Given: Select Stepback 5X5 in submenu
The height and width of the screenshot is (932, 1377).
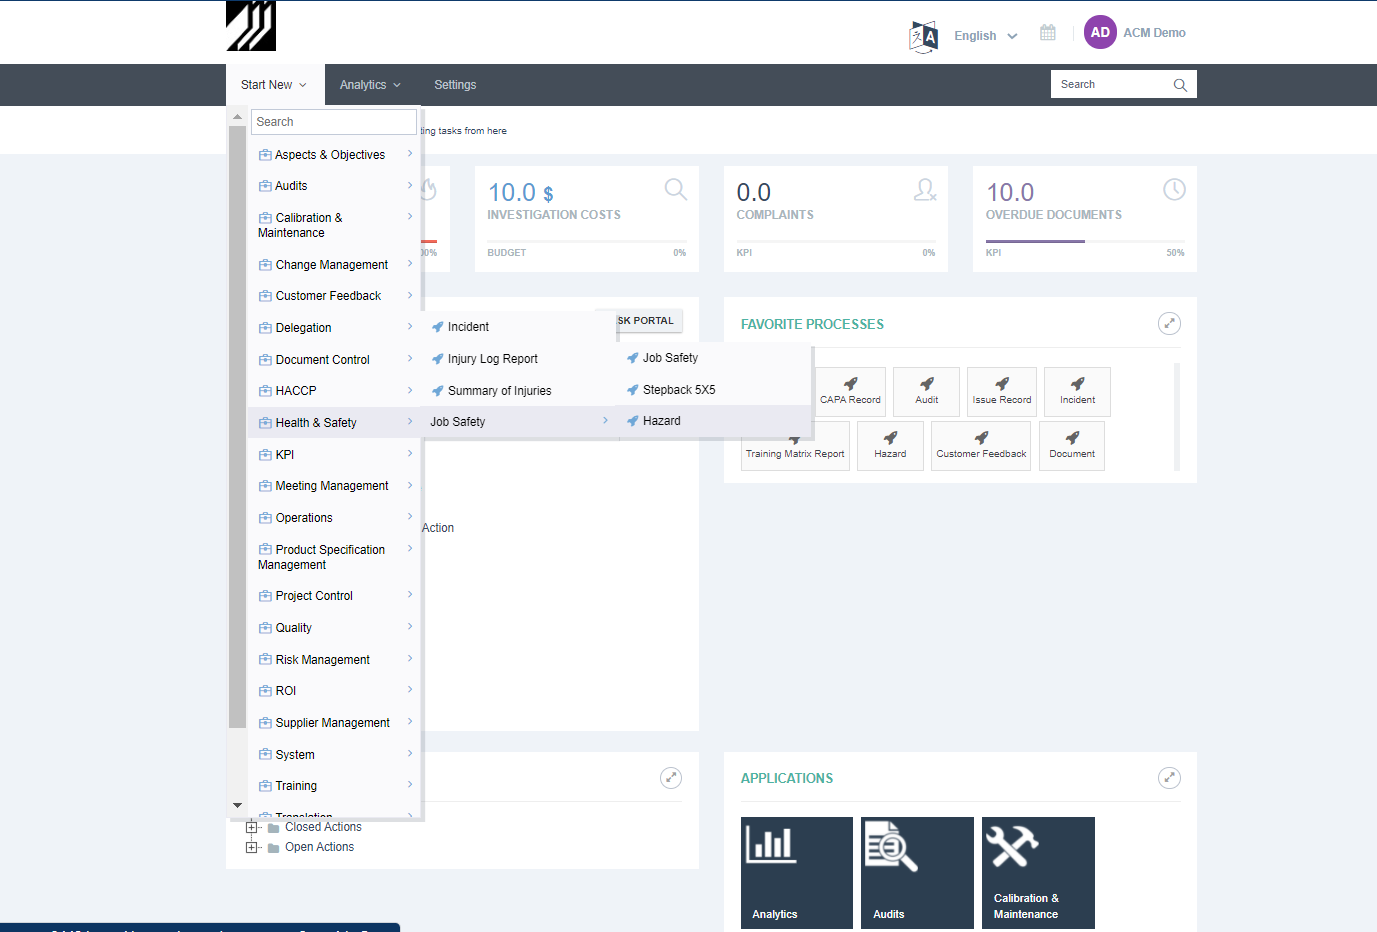Looking at the screenshot, I should [714, 390].
